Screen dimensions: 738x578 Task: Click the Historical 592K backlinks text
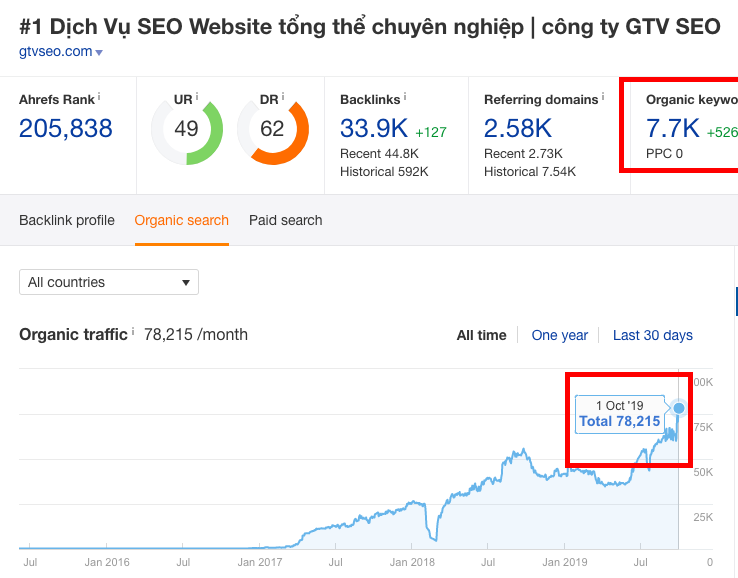coord(384,172)
